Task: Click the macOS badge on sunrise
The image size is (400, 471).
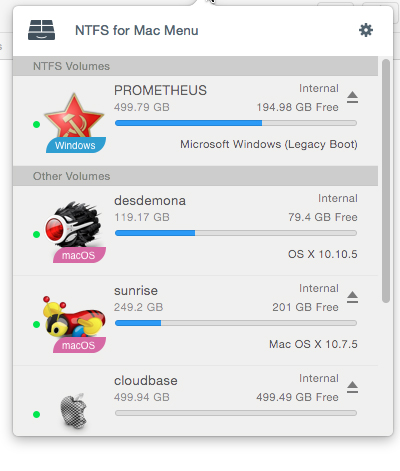Action: coord(79,345)
